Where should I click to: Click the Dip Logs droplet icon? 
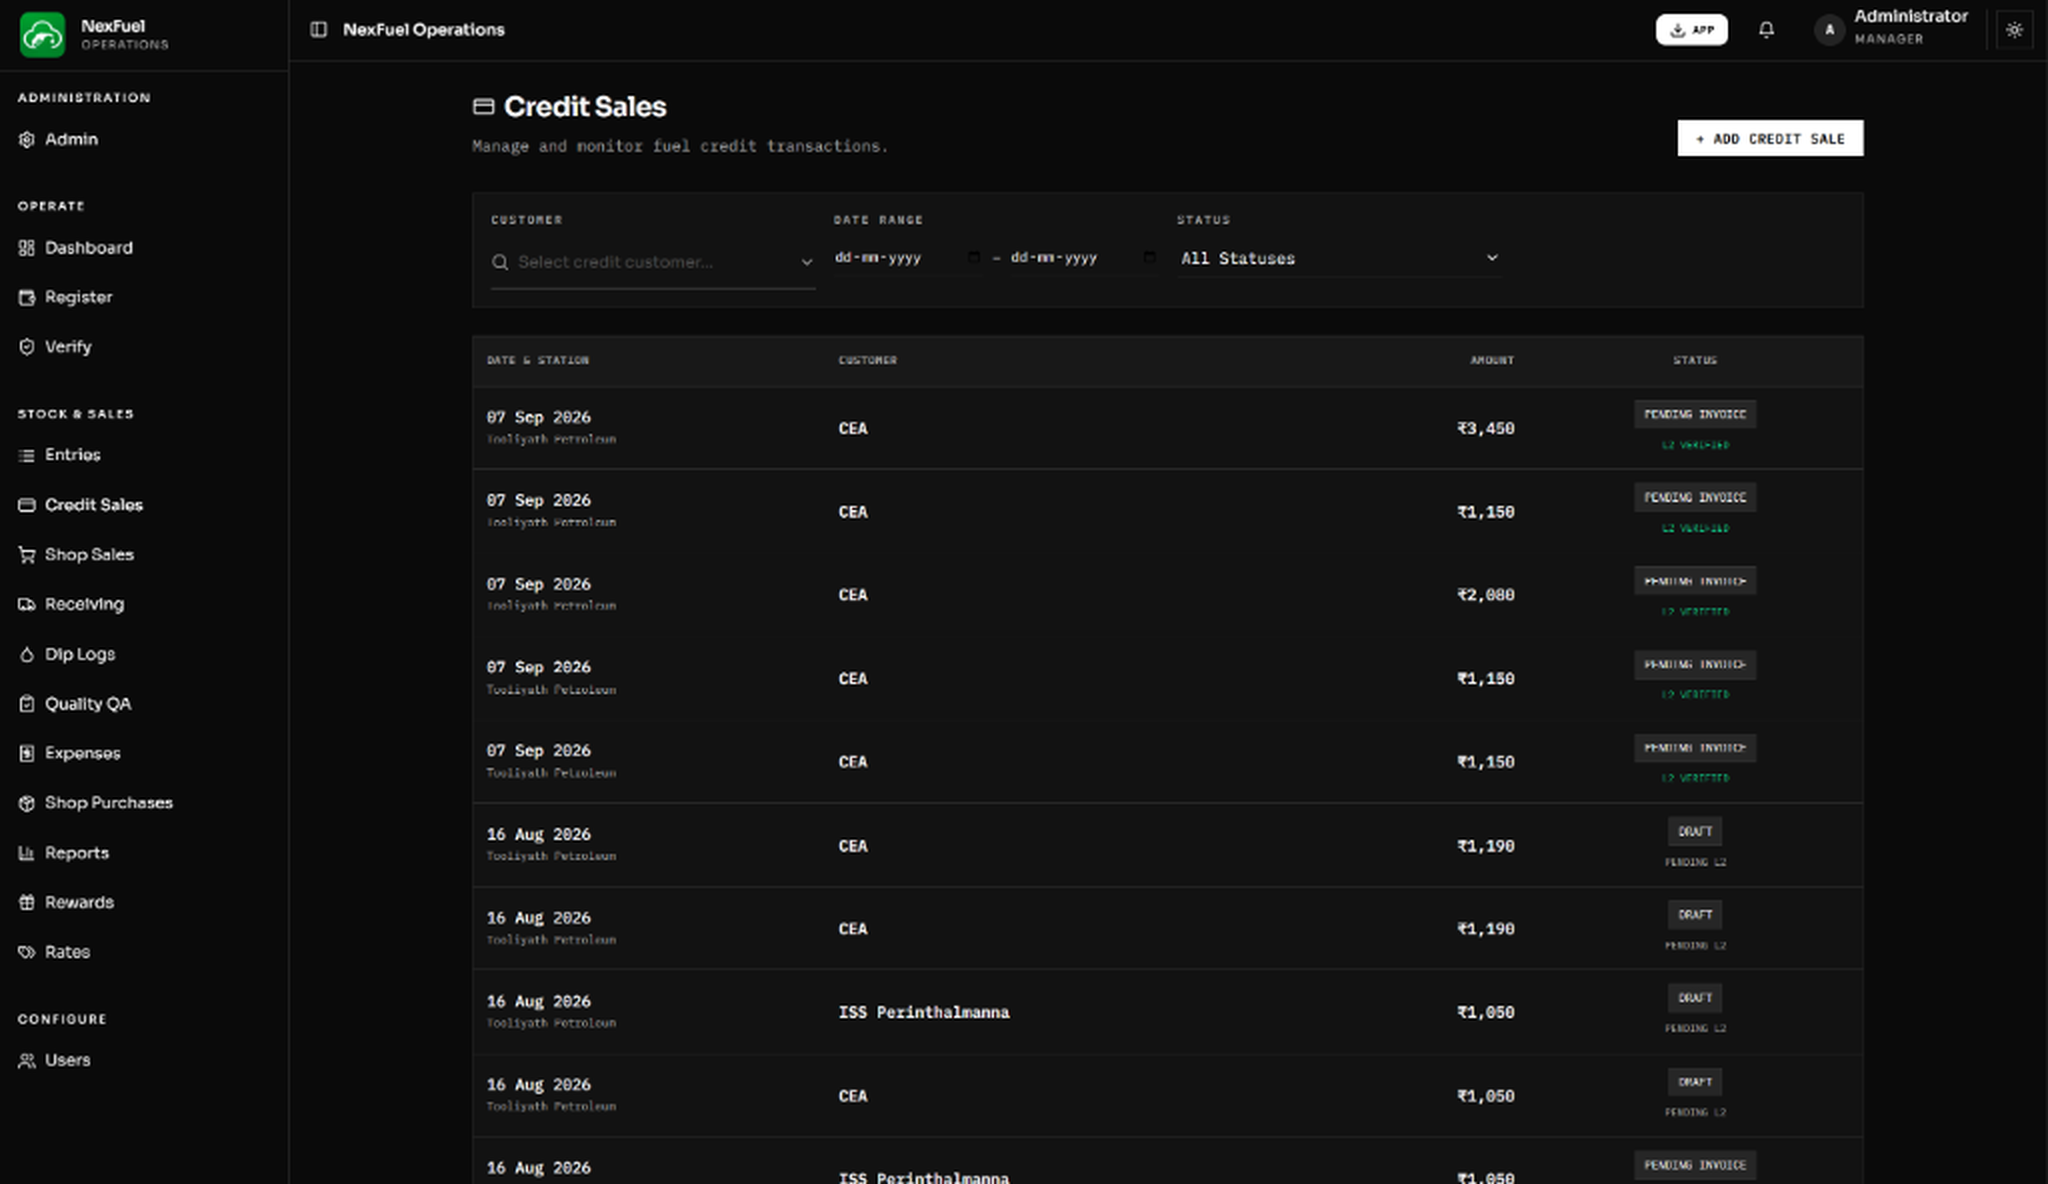27,654
